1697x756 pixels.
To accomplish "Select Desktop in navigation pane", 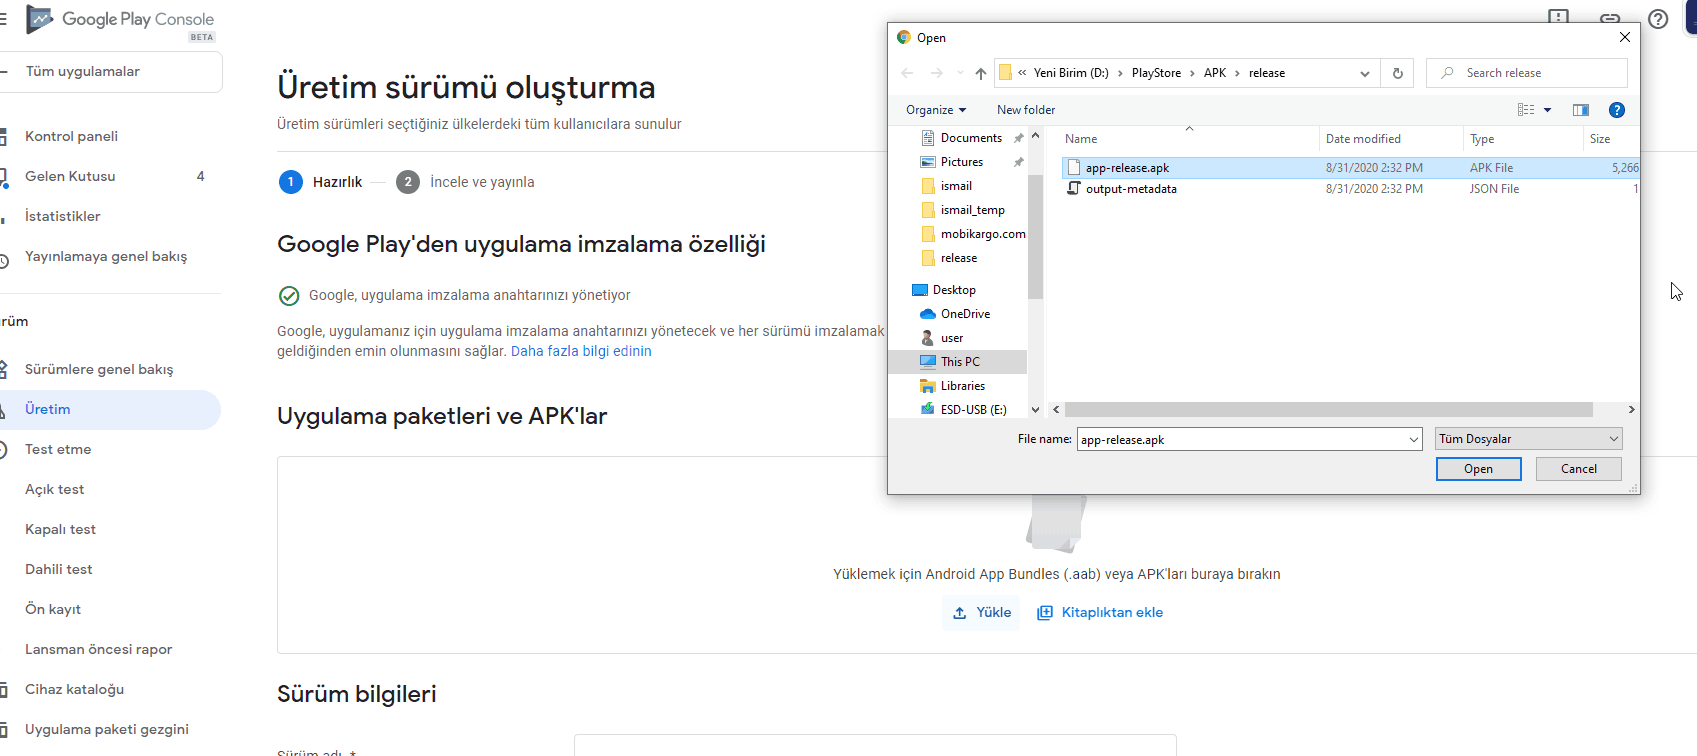I will click(954, 290).
